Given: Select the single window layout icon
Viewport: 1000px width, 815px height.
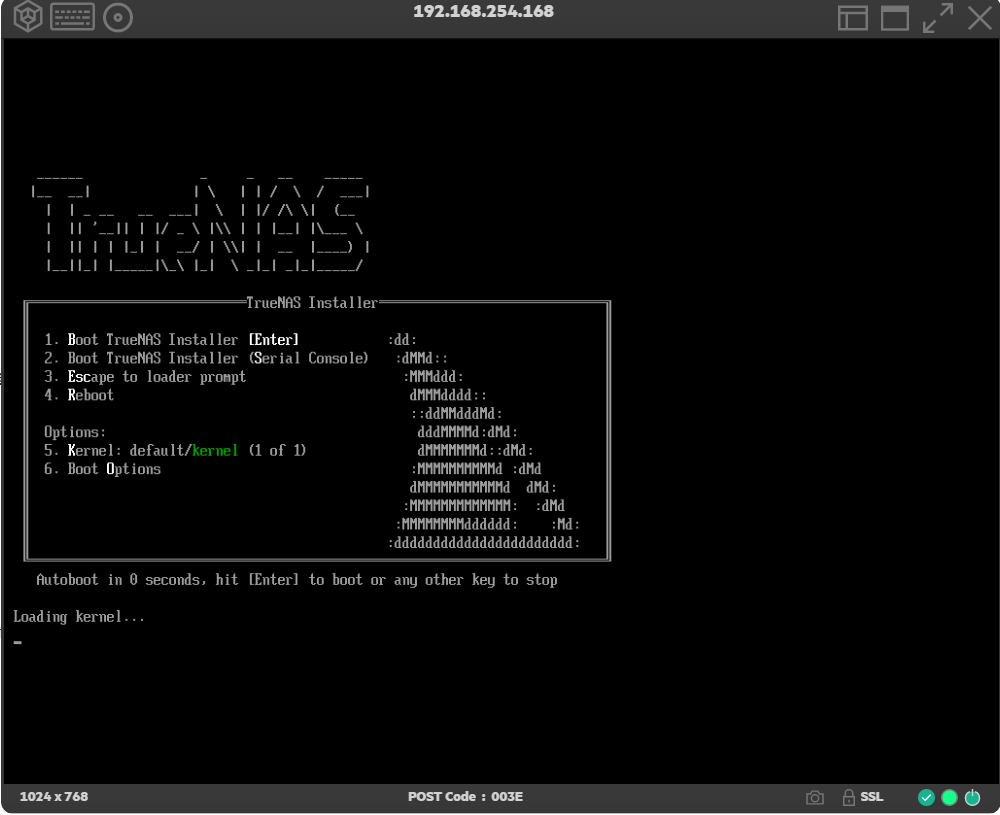Looking at the screenshot, I should 894,18.
